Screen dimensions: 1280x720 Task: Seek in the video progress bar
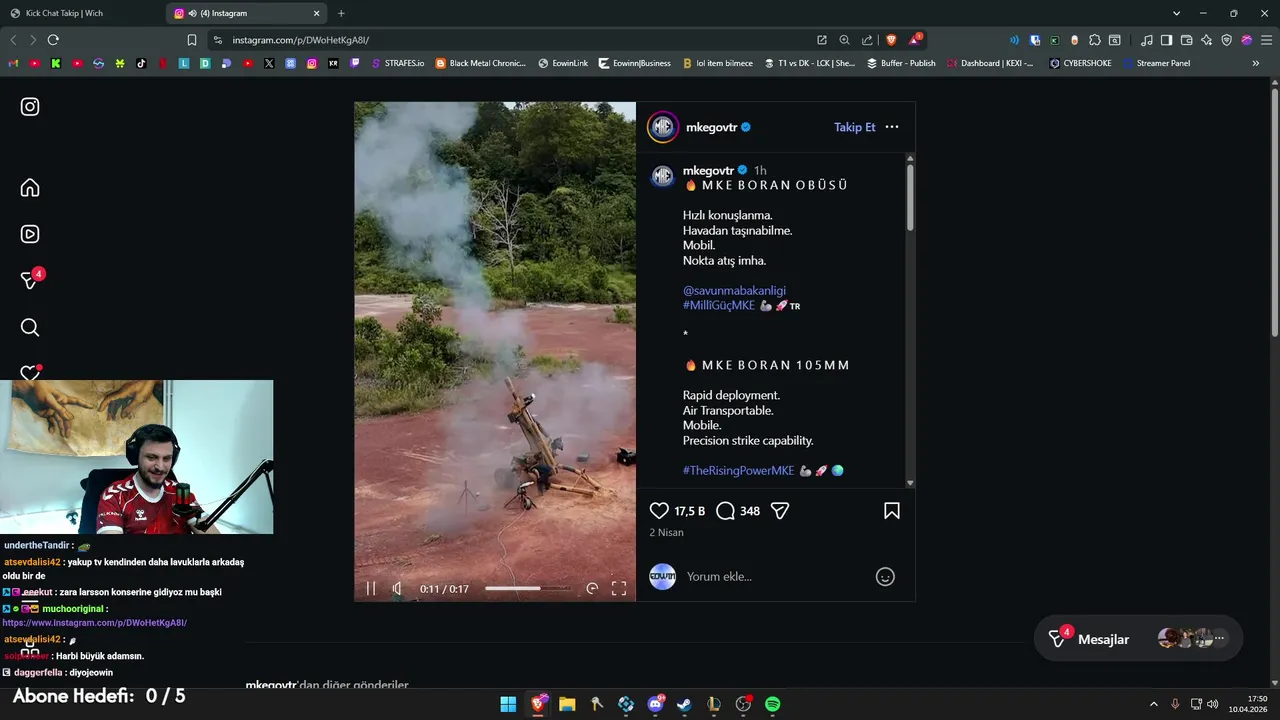[x=527, y=589]
